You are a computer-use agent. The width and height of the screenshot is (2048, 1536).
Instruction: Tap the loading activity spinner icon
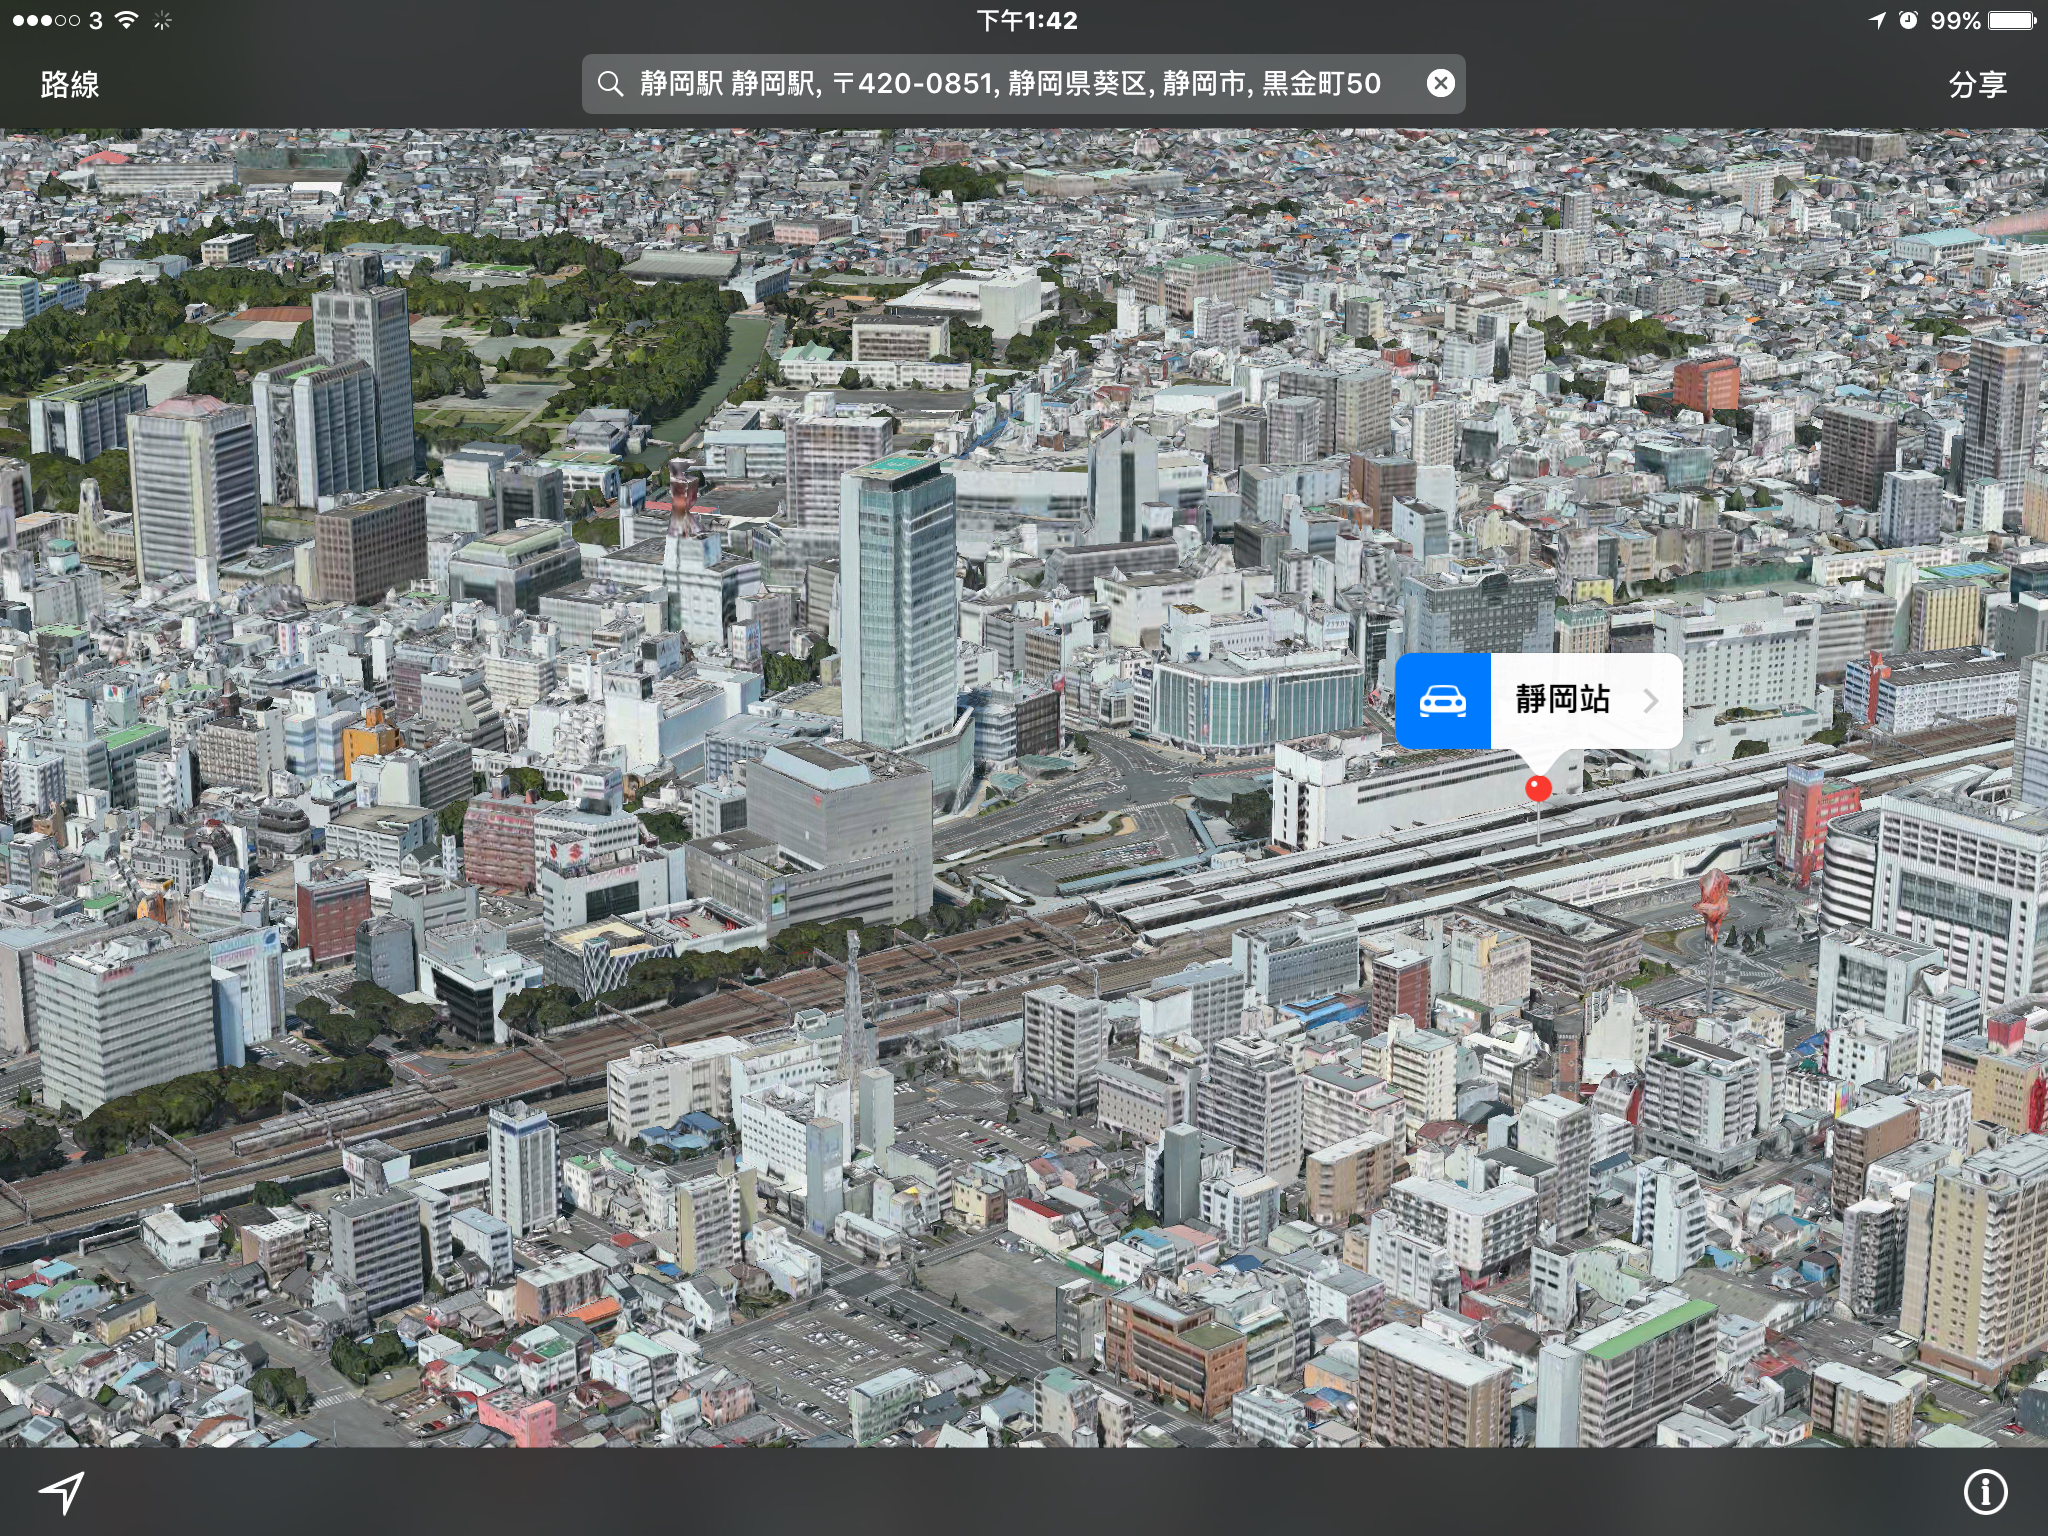click(163, 20)
